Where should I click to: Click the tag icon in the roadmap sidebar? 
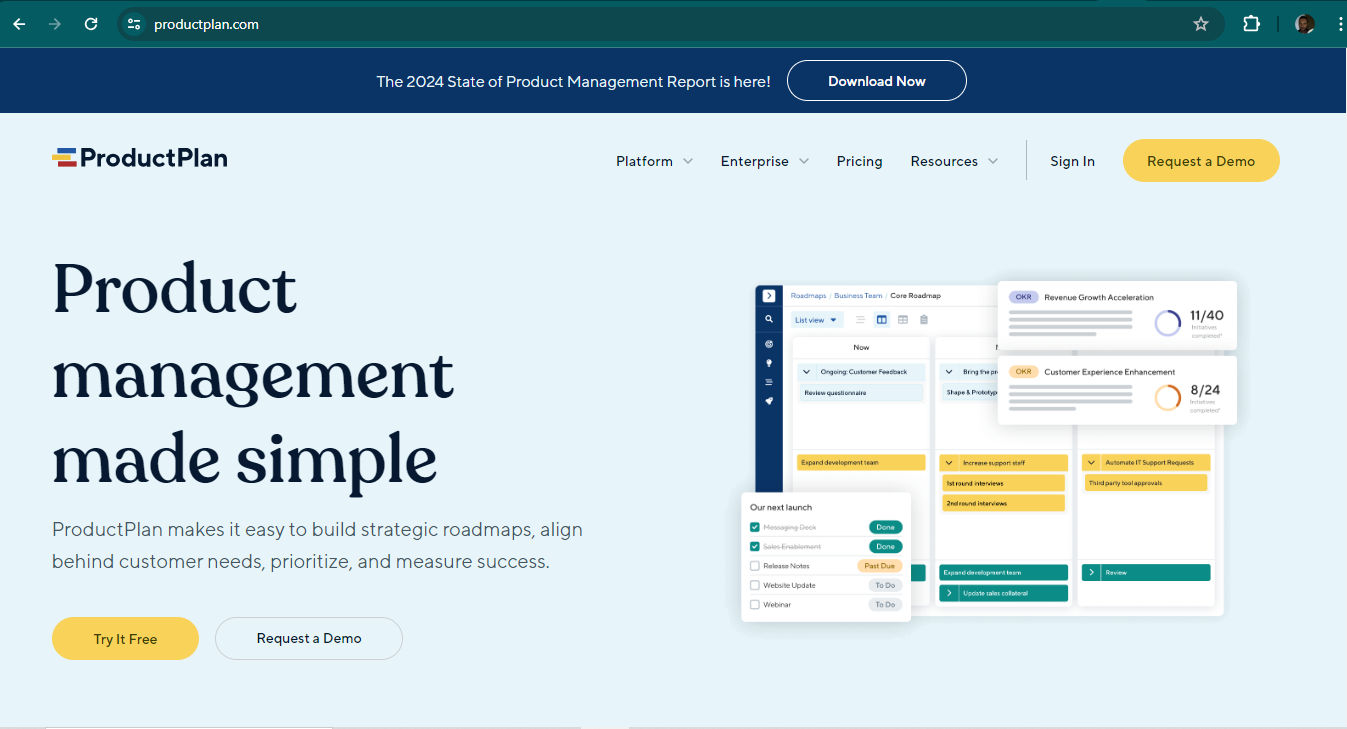(767, 401)
